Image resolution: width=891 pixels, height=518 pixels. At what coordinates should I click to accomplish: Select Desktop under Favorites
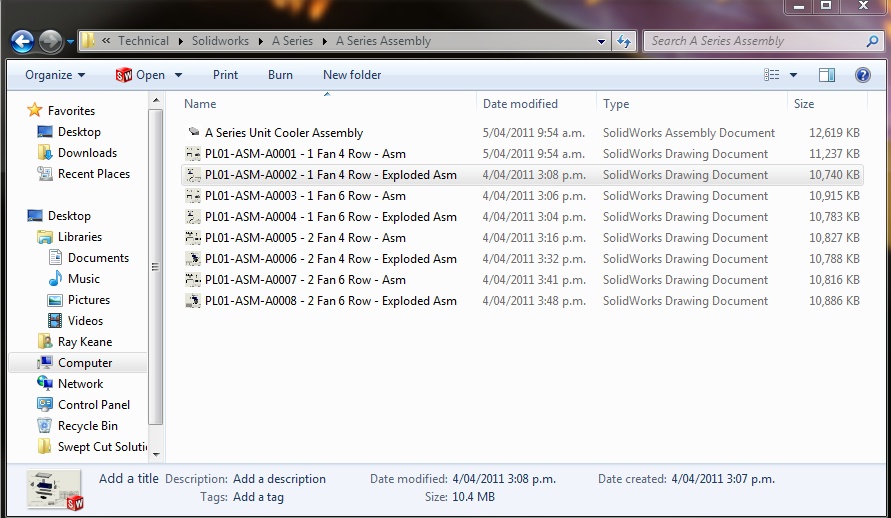click(69, 132)
